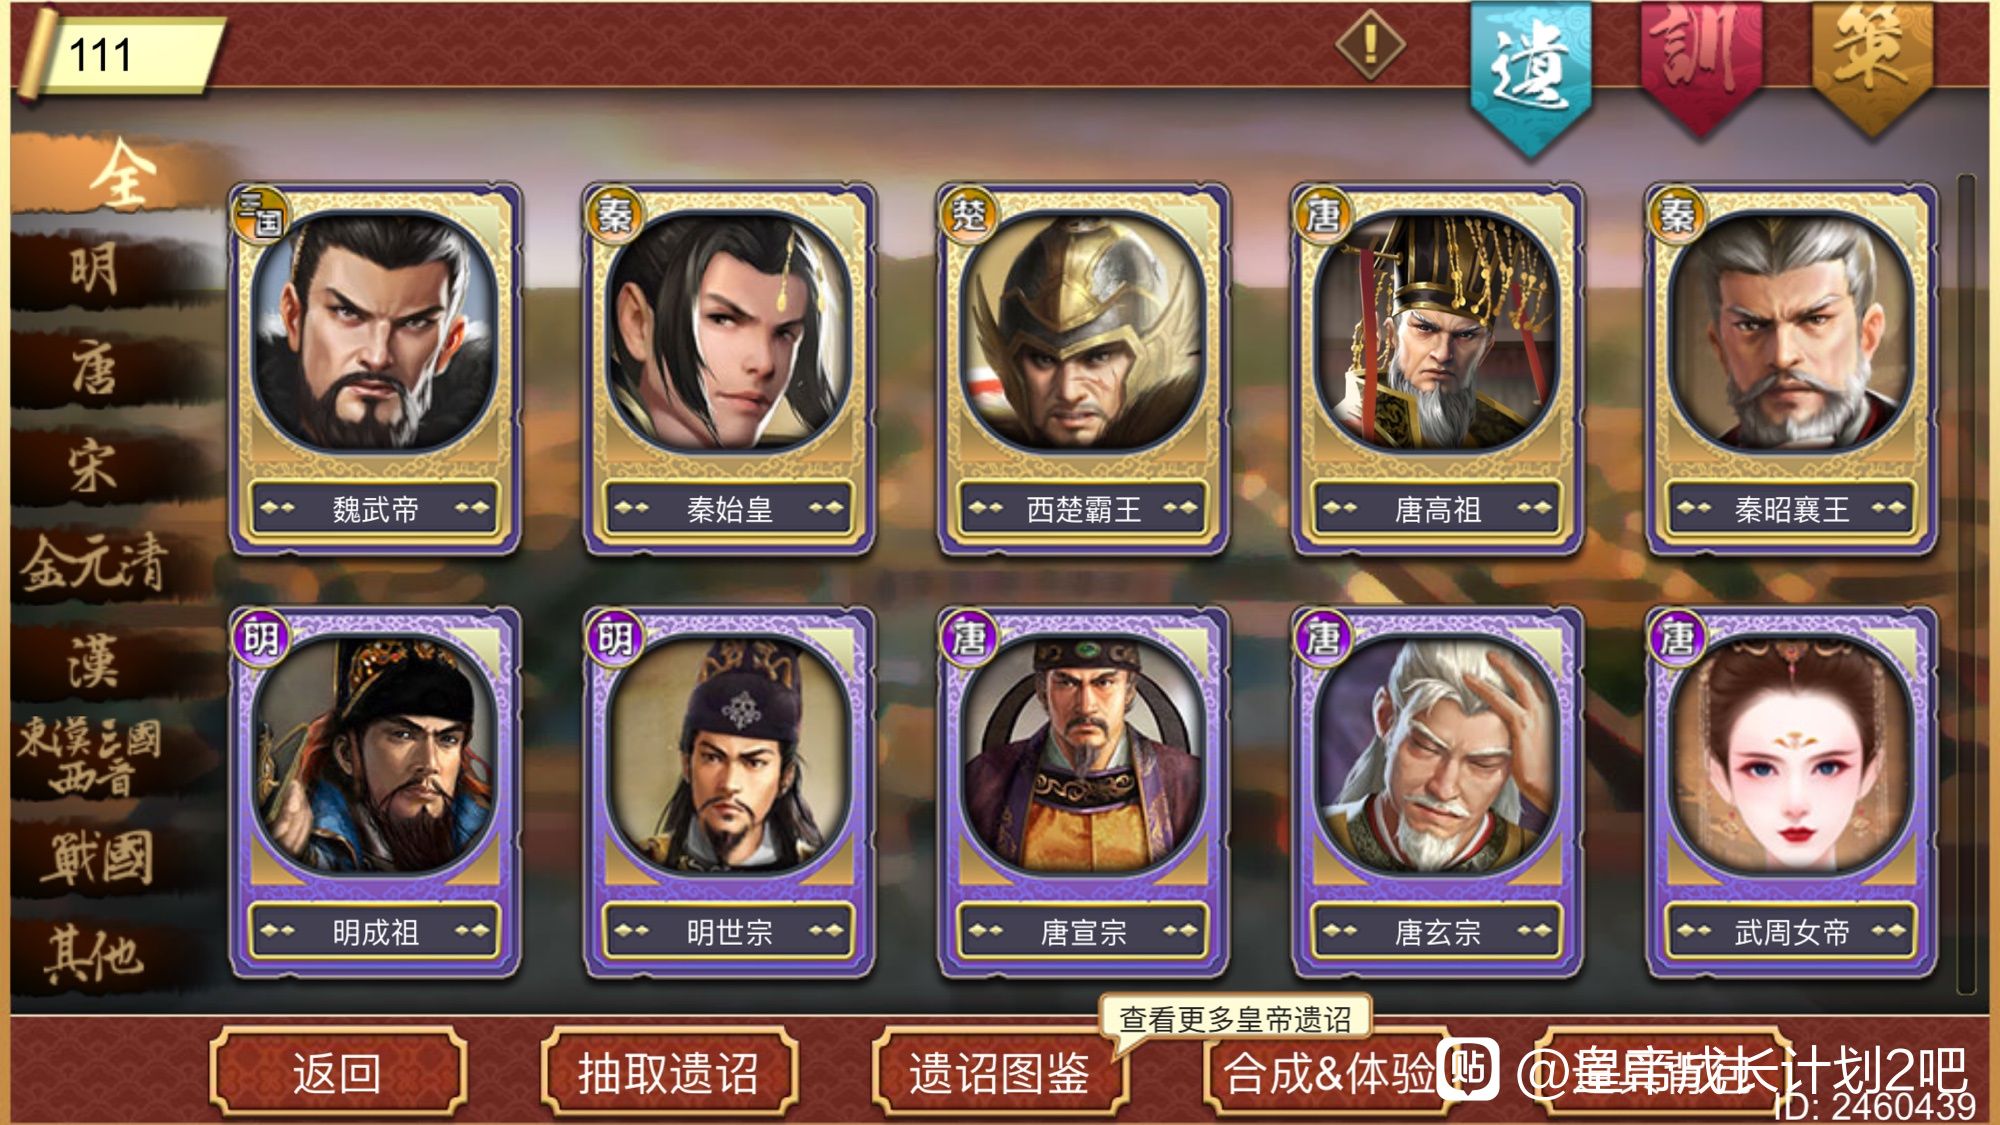Click the 抽取遗诏 draw button
The image size is (2000, 1125).
point(669,1072)
